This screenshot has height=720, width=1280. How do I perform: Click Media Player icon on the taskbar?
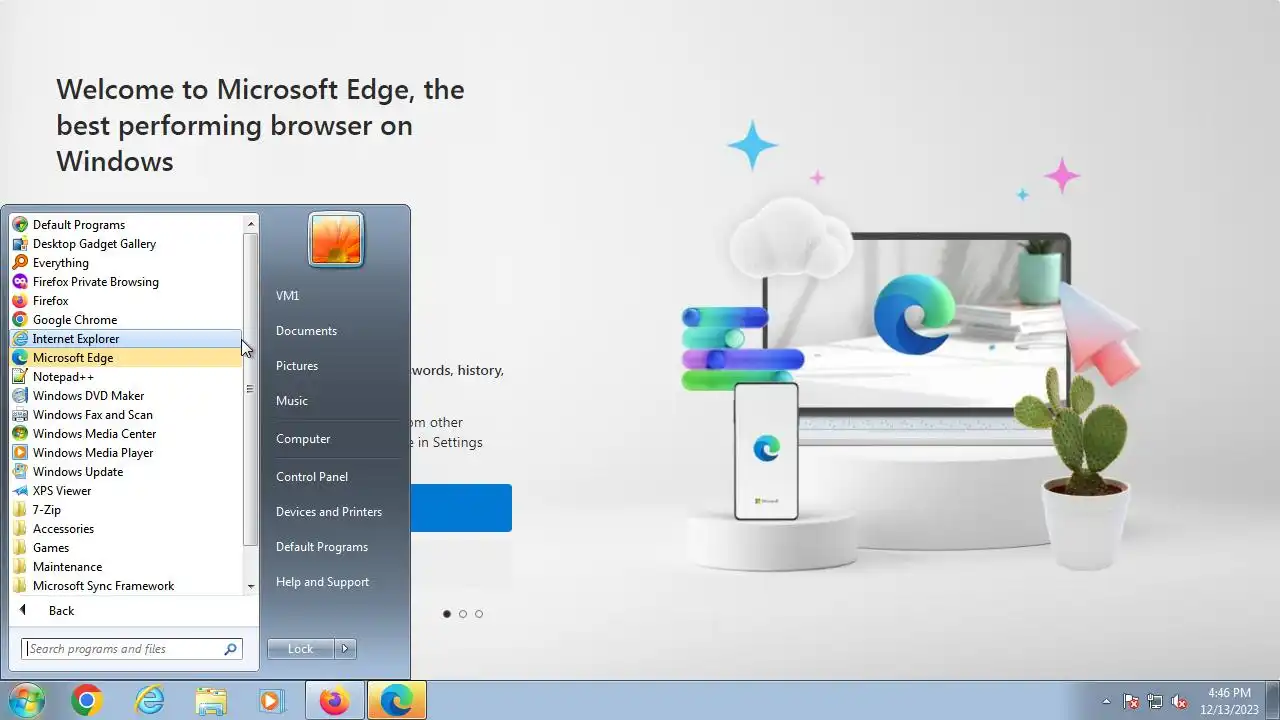point(271,701)
